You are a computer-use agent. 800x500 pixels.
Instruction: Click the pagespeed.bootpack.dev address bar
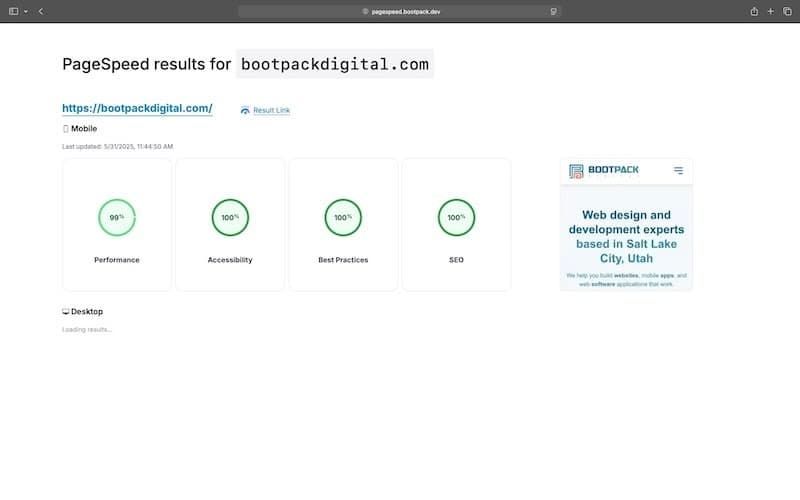point(400,11)
